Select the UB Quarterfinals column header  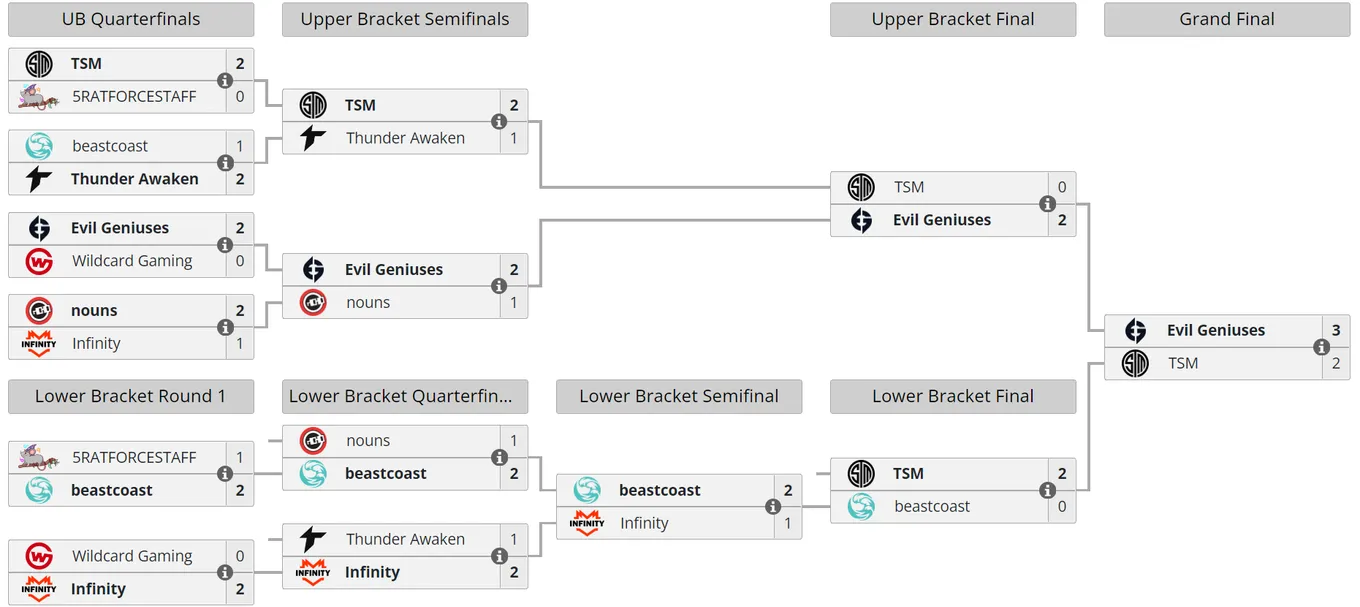[131, 19]
